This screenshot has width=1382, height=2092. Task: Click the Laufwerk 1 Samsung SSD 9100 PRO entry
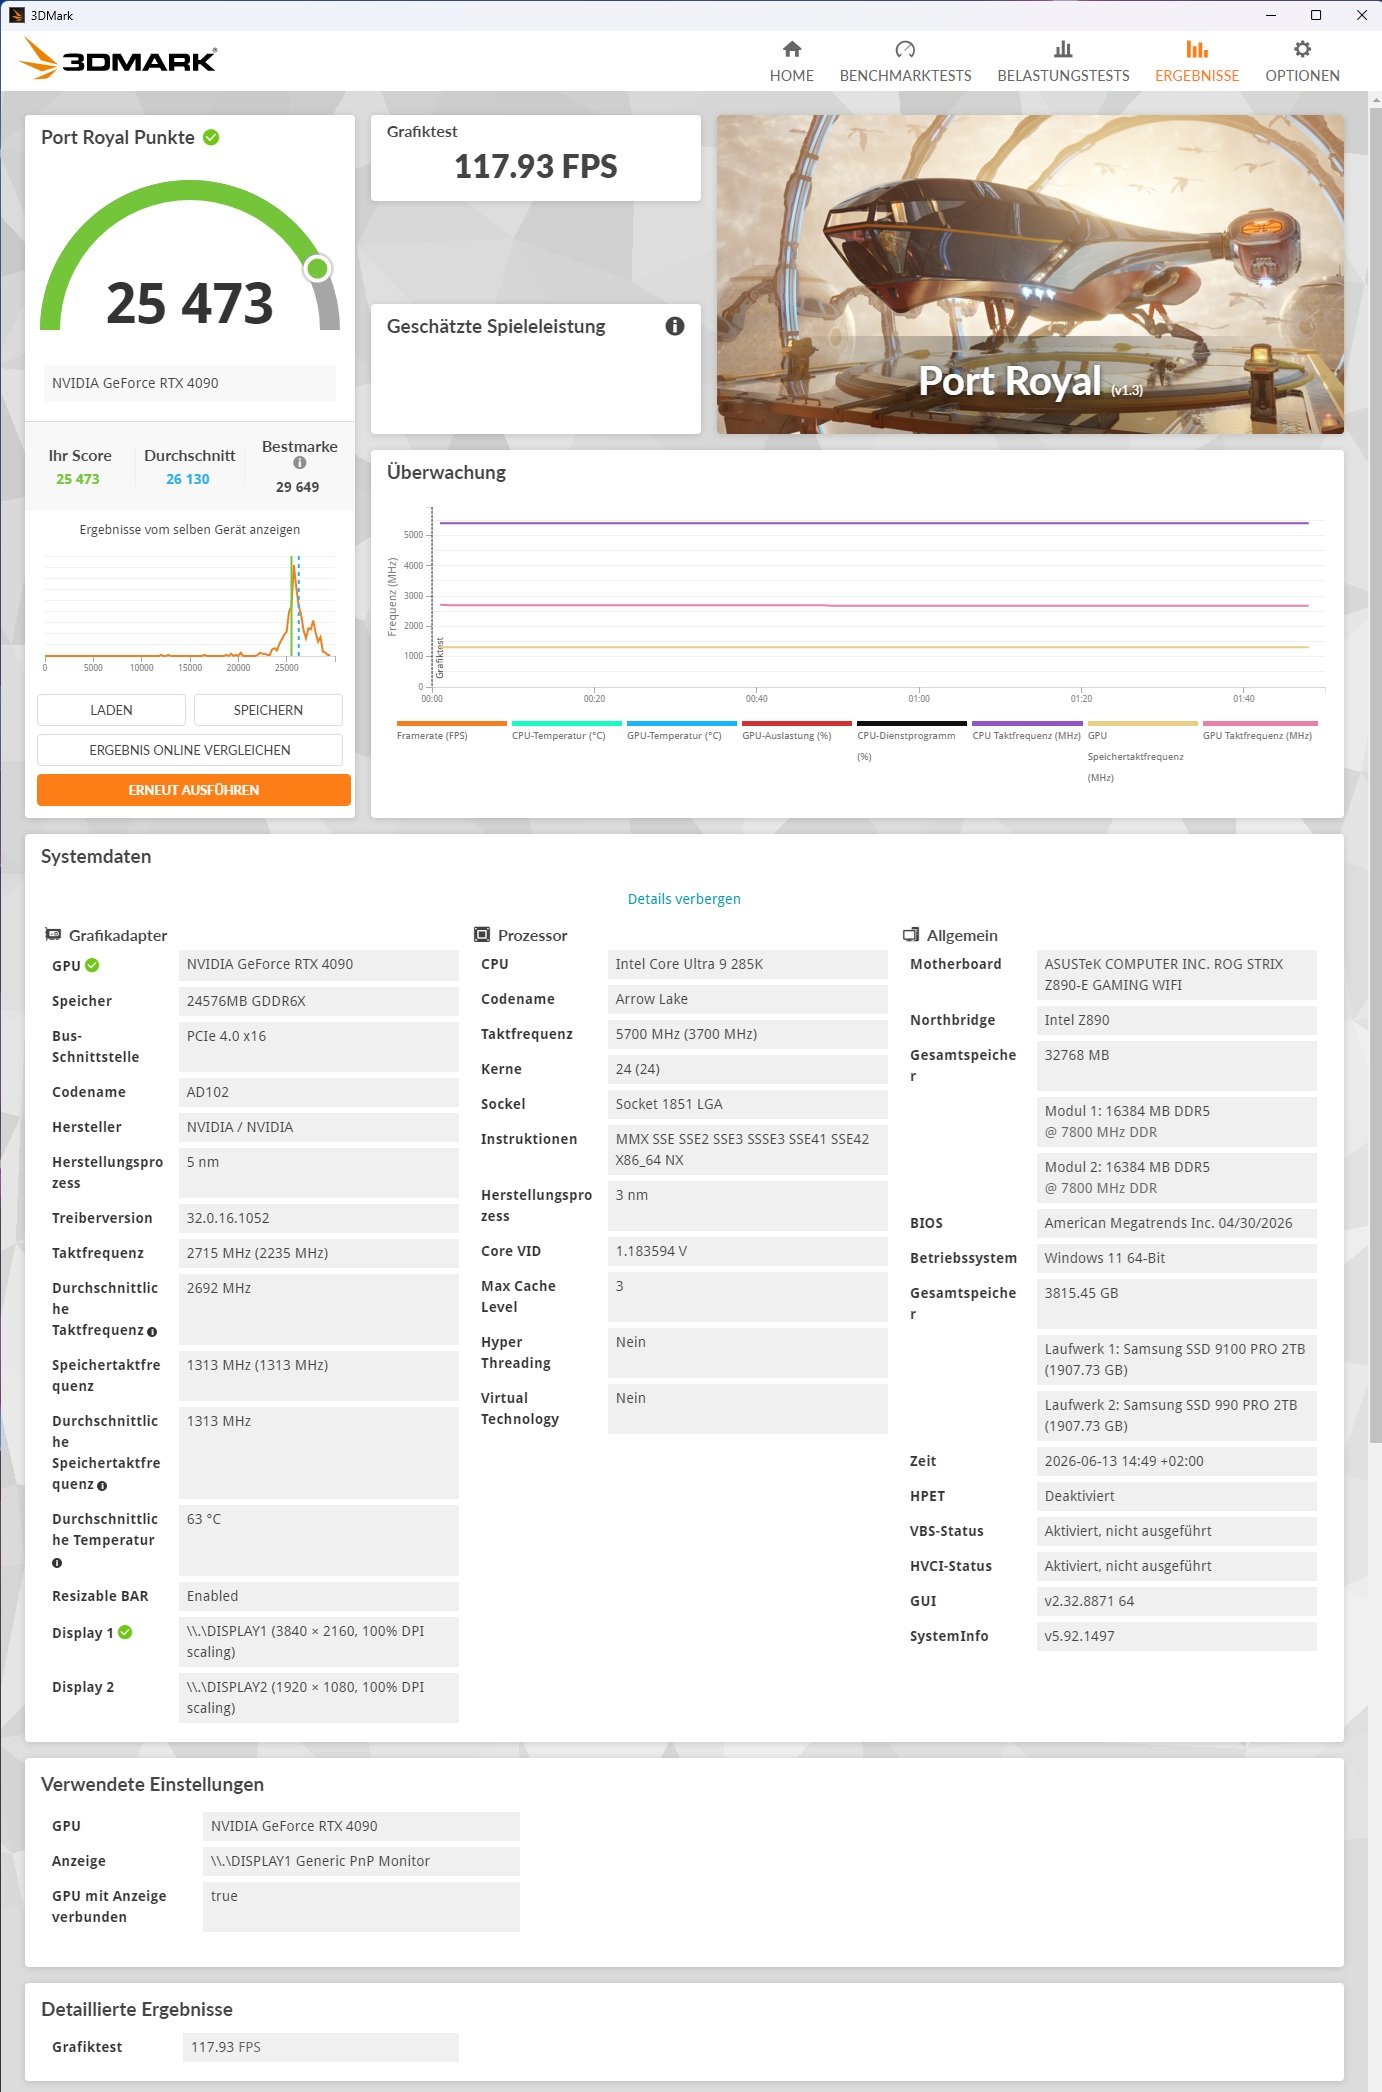click(x=1176, y=1359)
